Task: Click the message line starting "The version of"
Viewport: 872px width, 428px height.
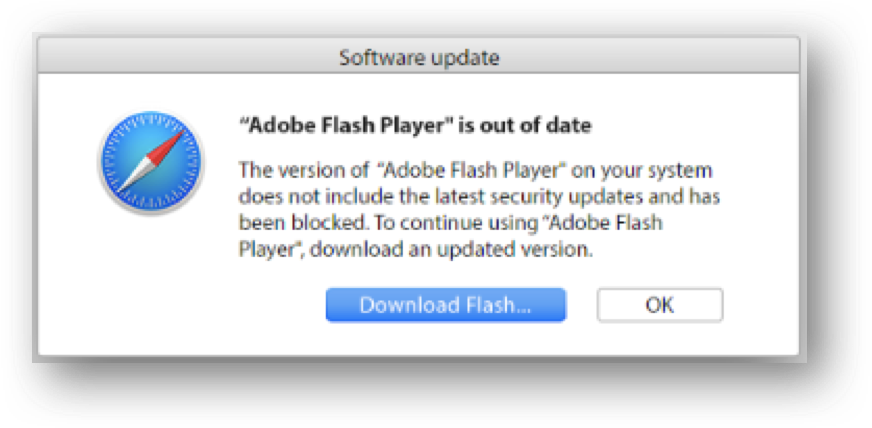Action: (x=475, y=170)
